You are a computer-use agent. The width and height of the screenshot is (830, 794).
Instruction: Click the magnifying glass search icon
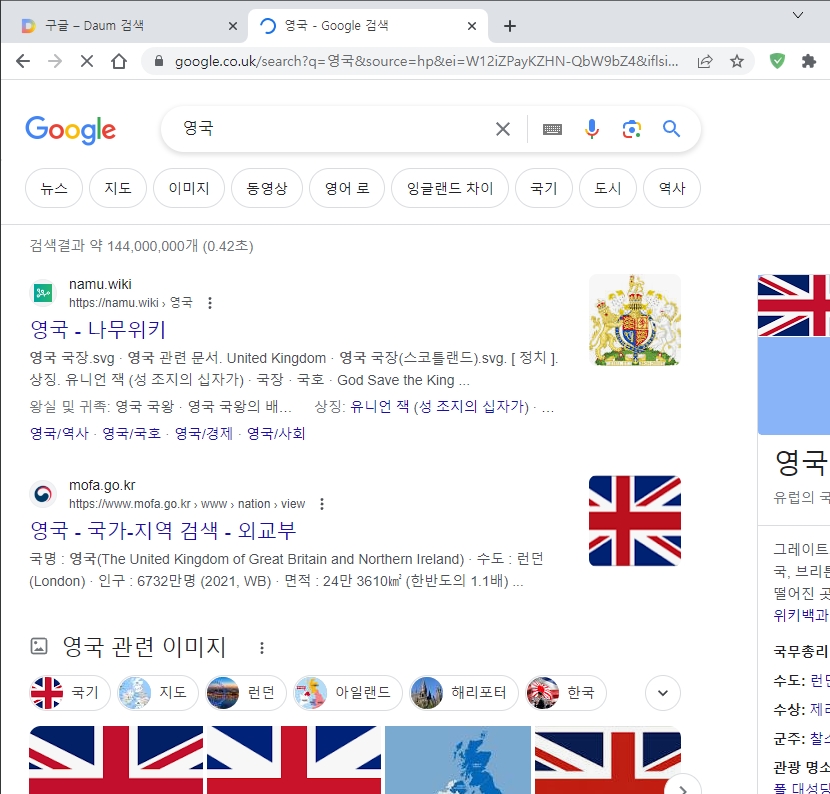(x=671, y=129)
